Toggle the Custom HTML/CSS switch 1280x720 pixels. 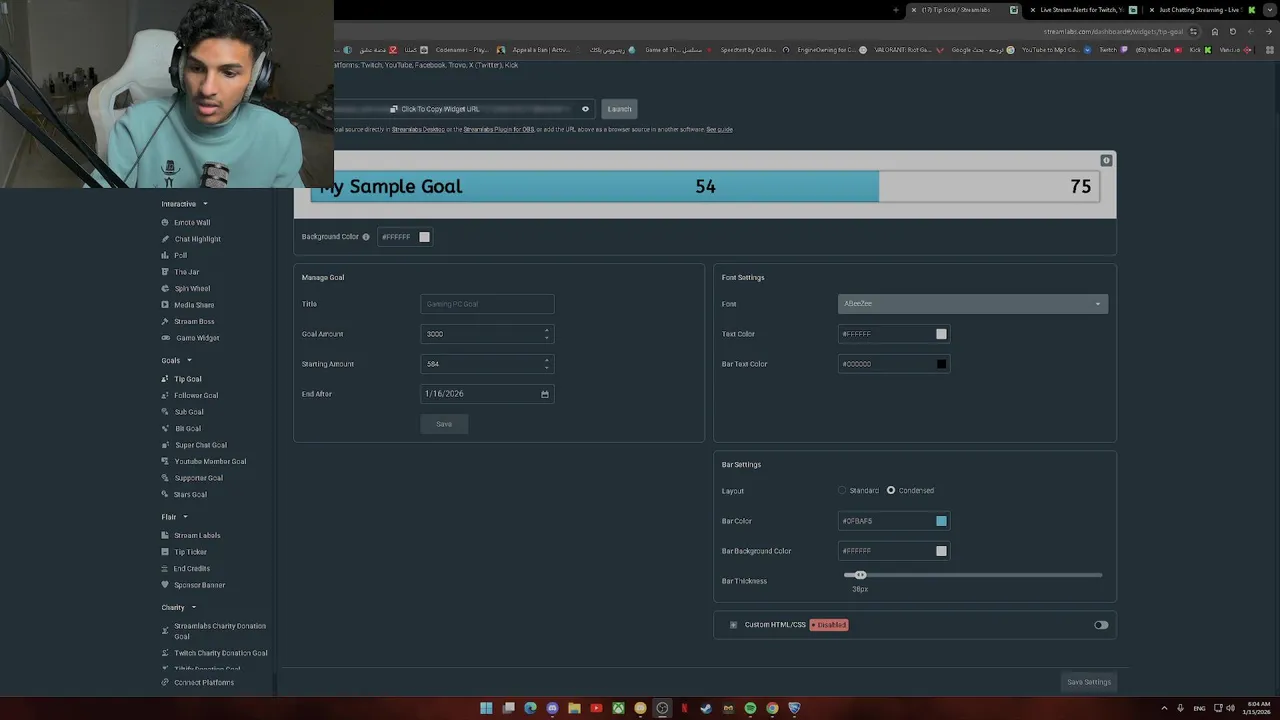[x=1101, y=625]
